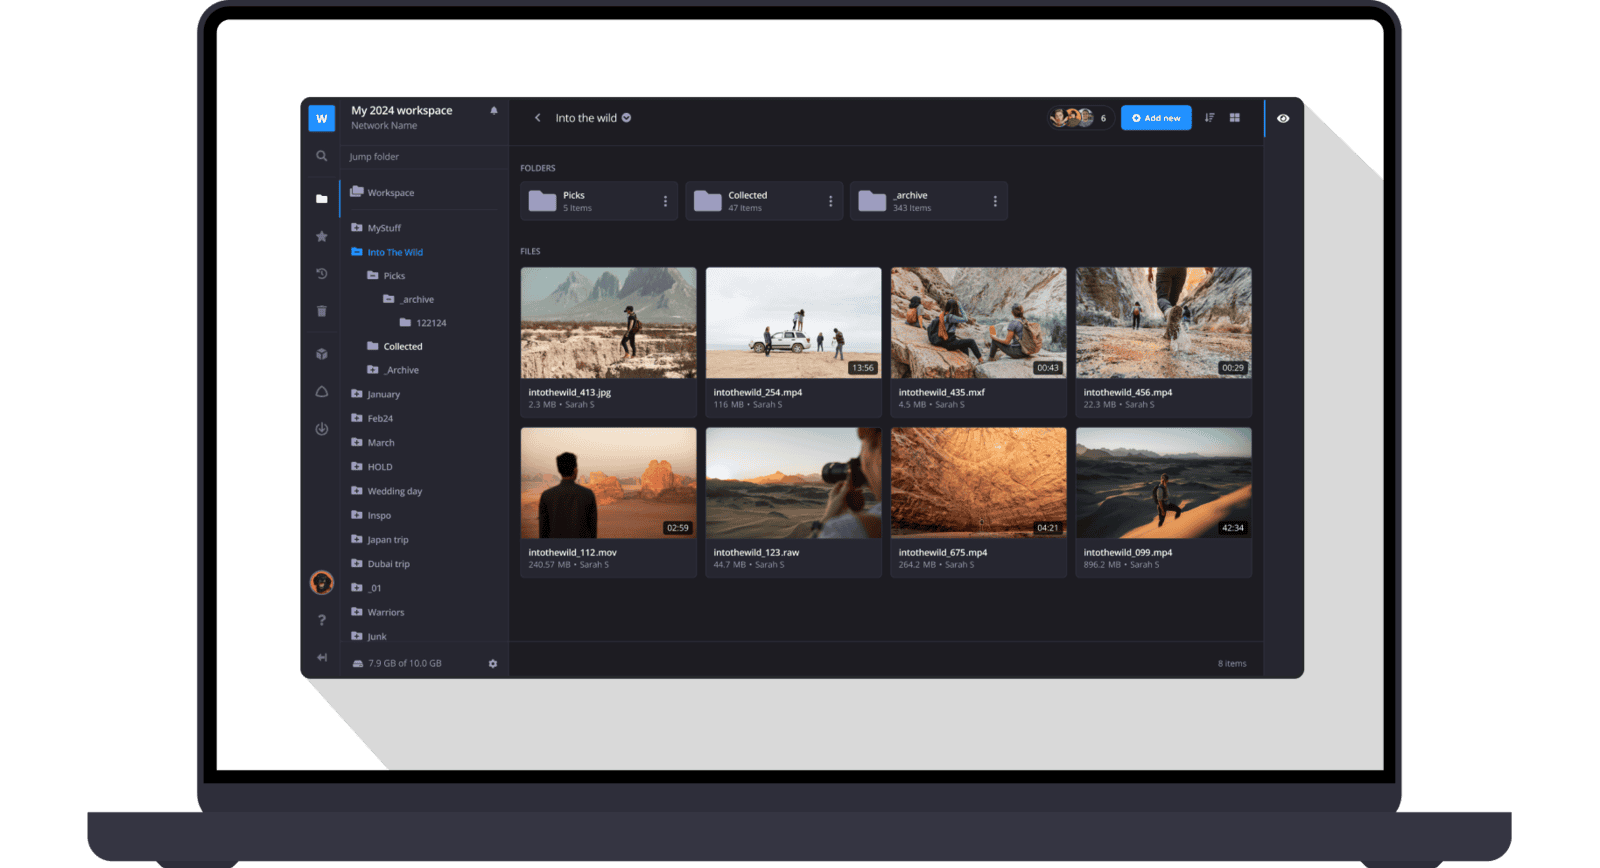Screen dimensions: 1600x868
Task: Click the Jump folder search field
Action: click(x=420, y=157)
